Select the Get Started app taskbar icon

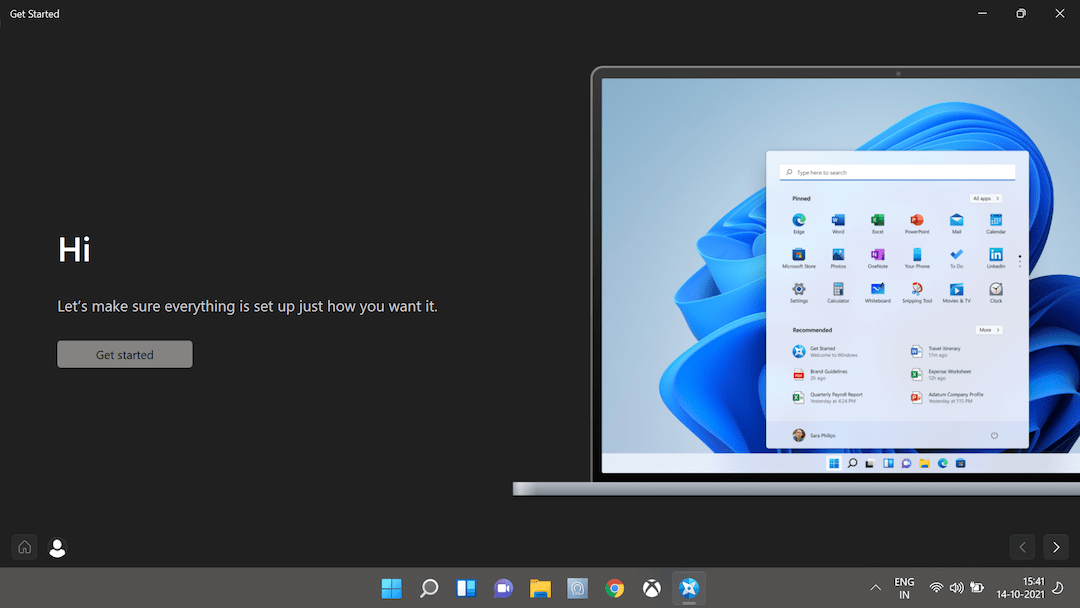coord(689,588)
